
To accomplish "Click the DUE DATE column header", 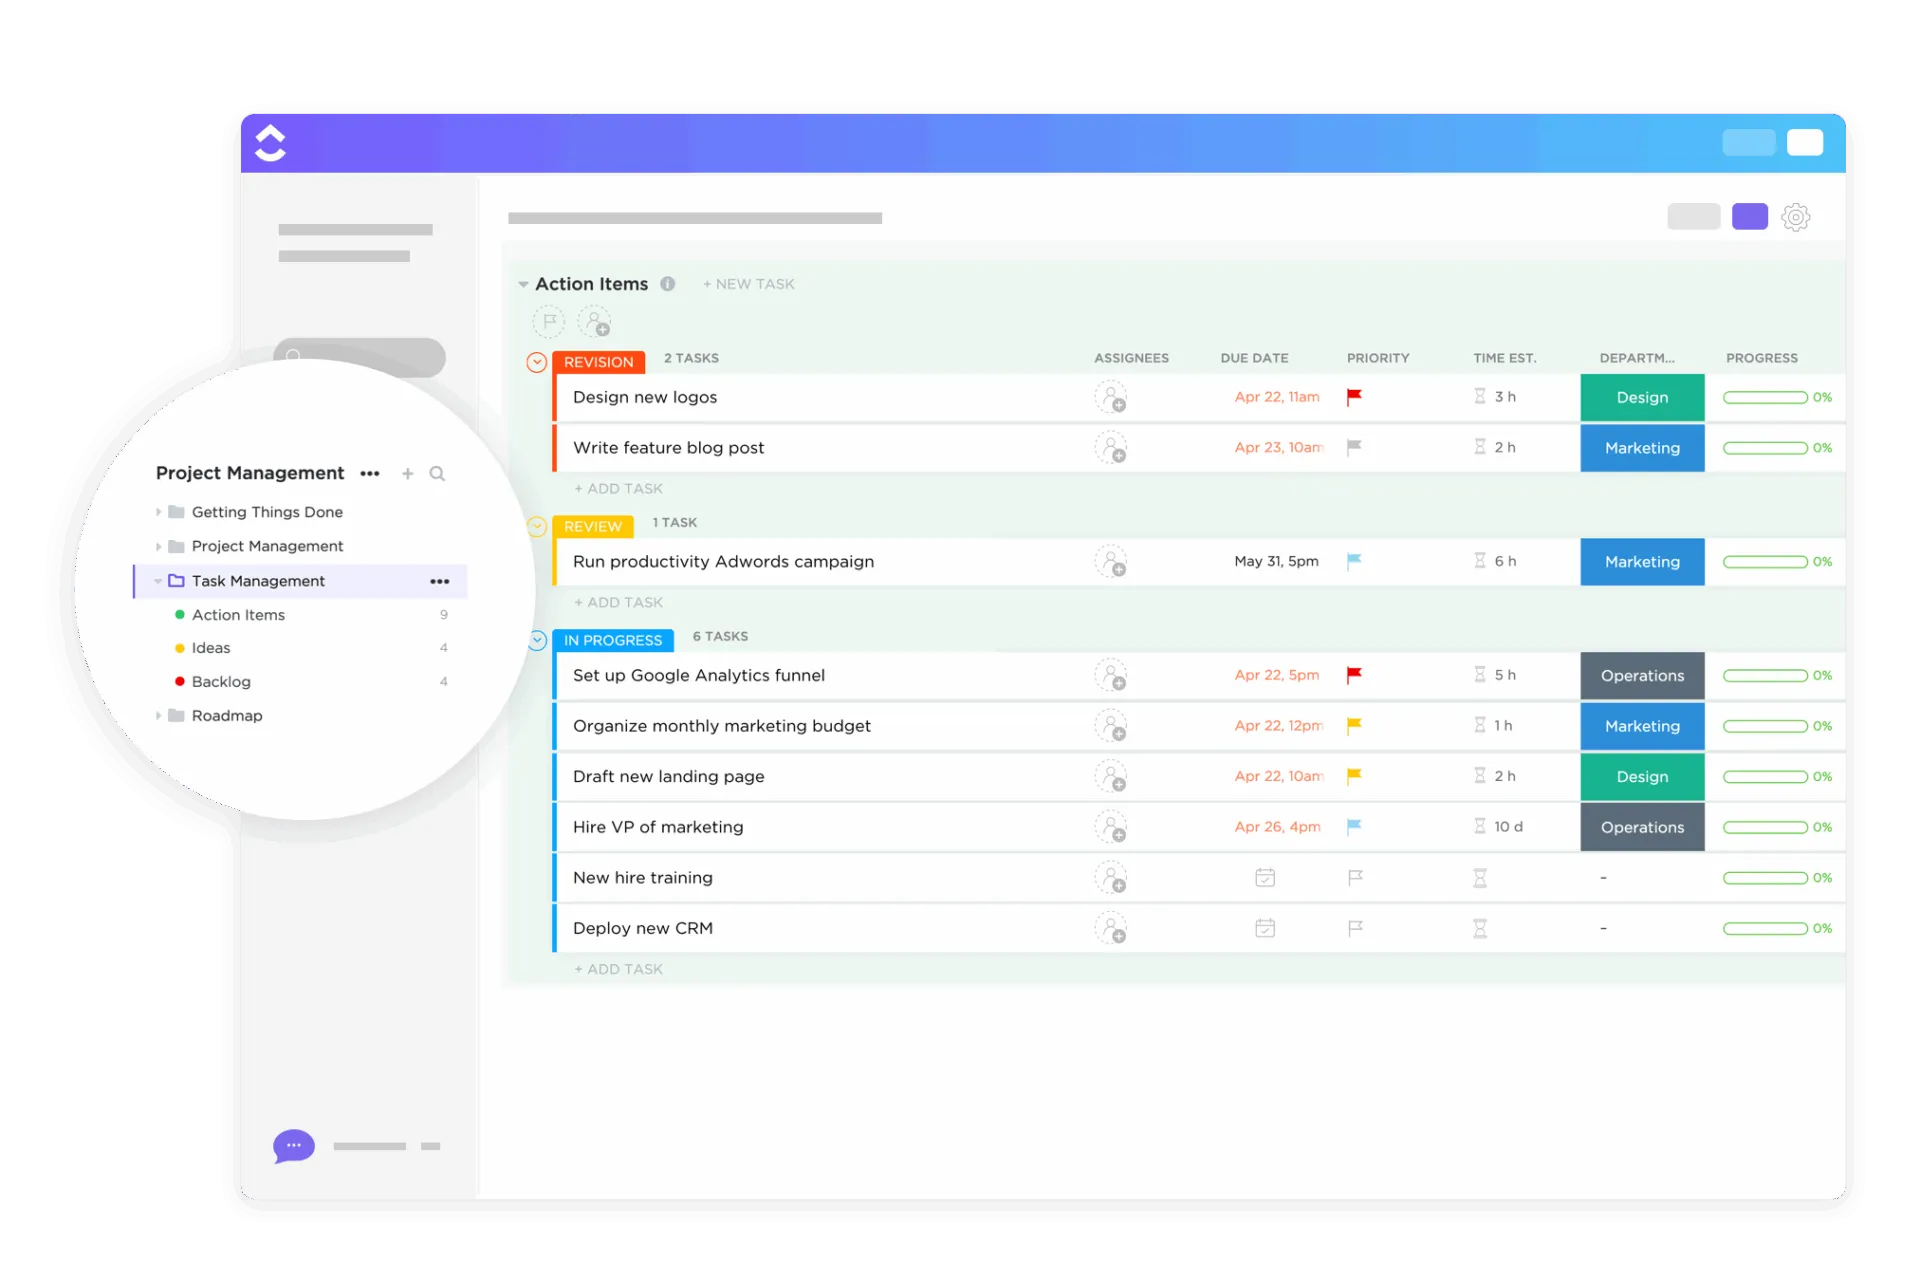I will click(1254, 358).
